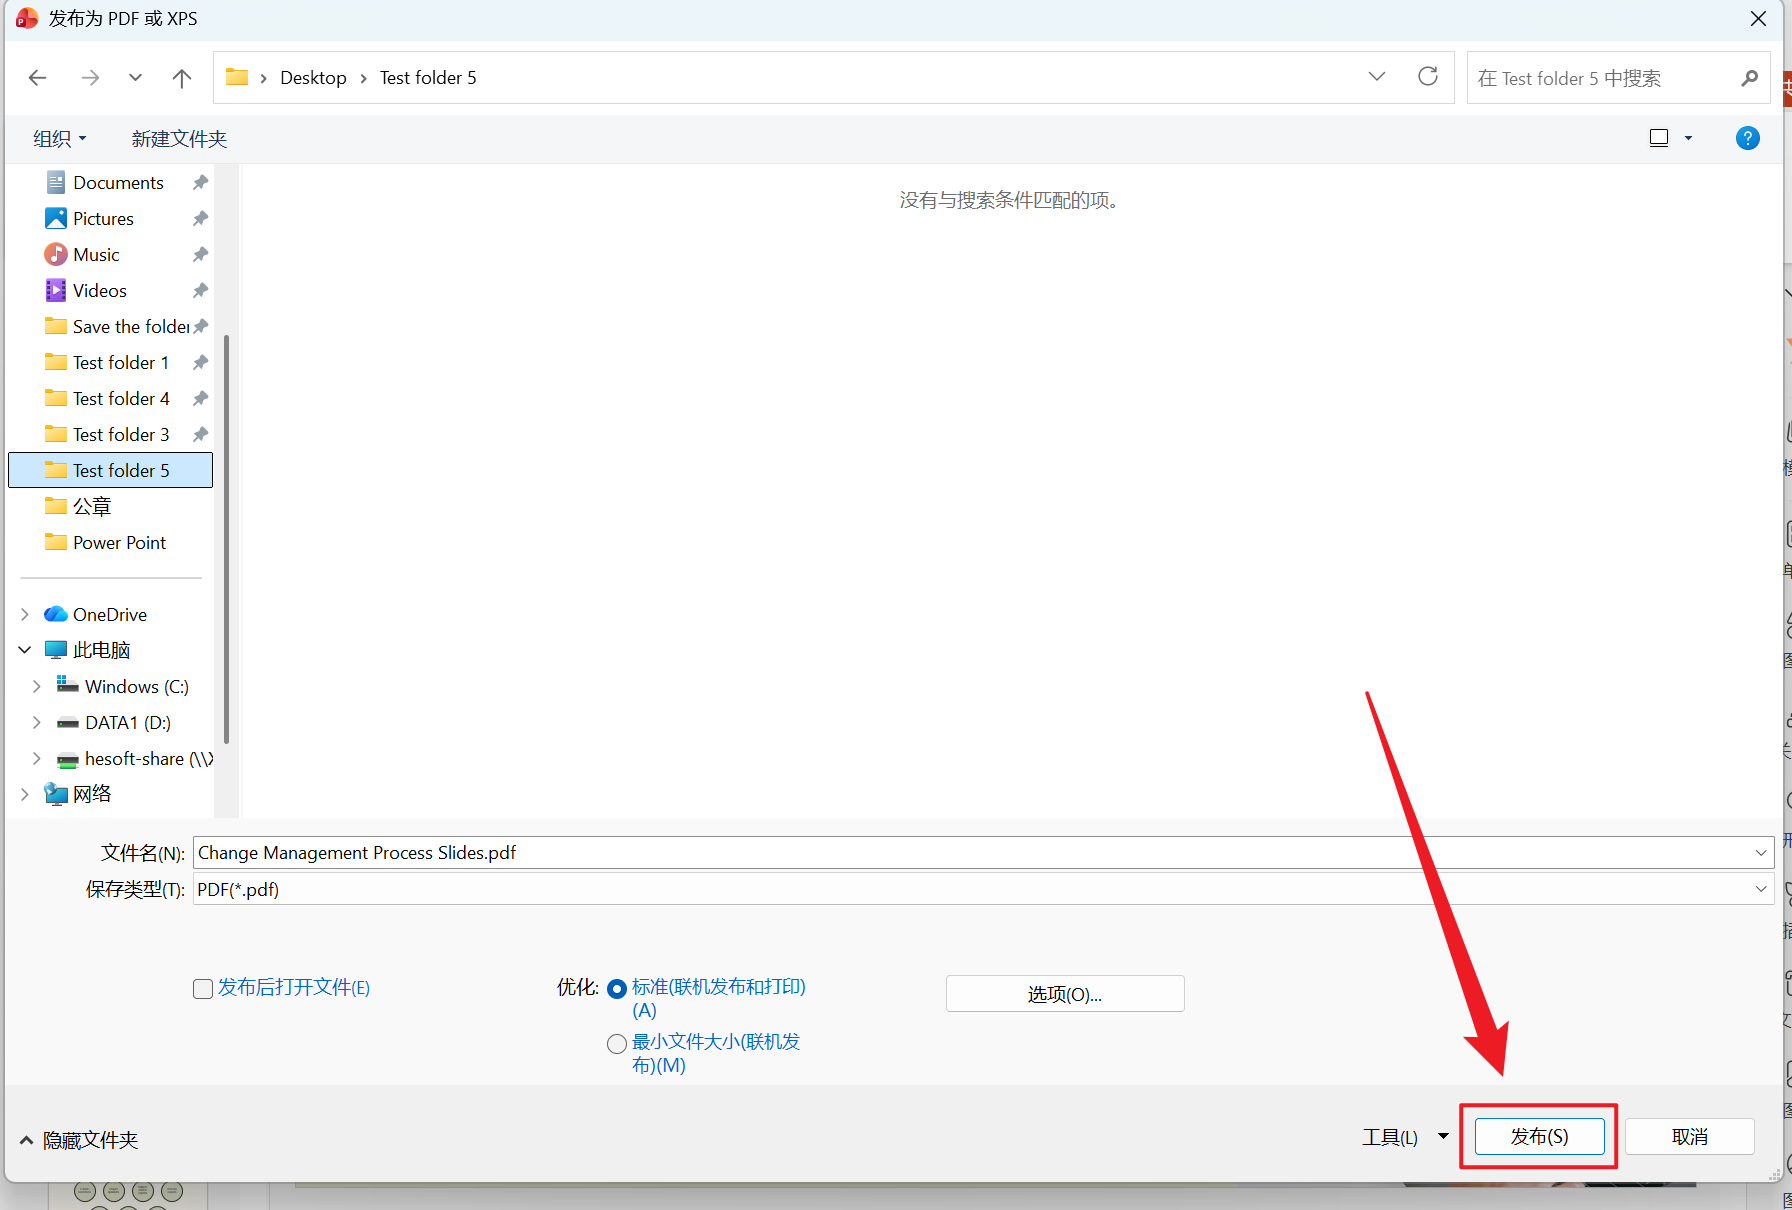
Task: Enable the open file after publishing checkbox
Action: tap(203, 989)
